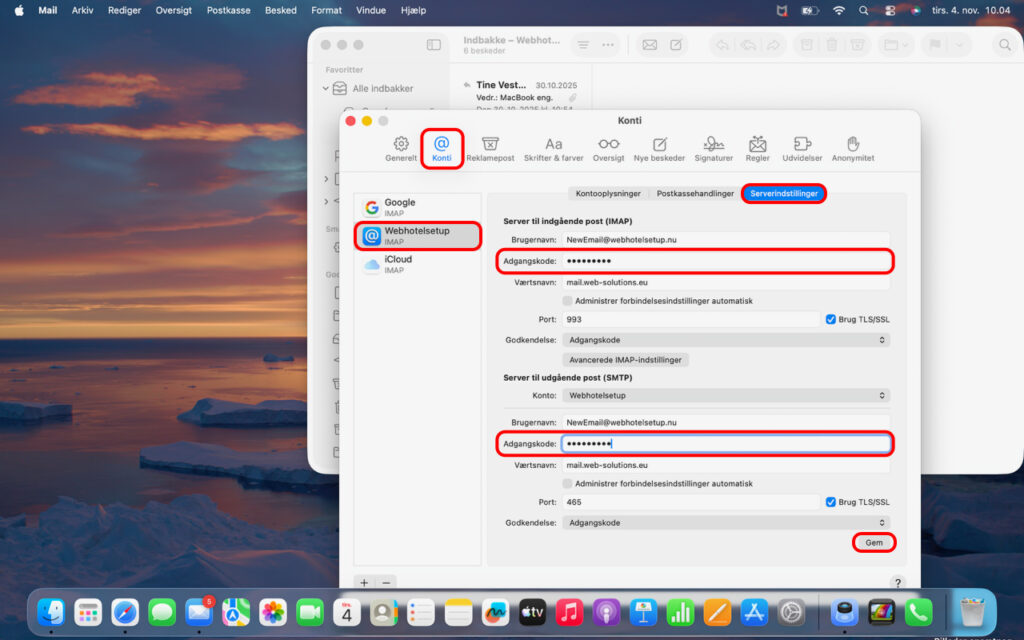Click the add account plus button
Screen dimensions: 1024x640
(364, 582)
